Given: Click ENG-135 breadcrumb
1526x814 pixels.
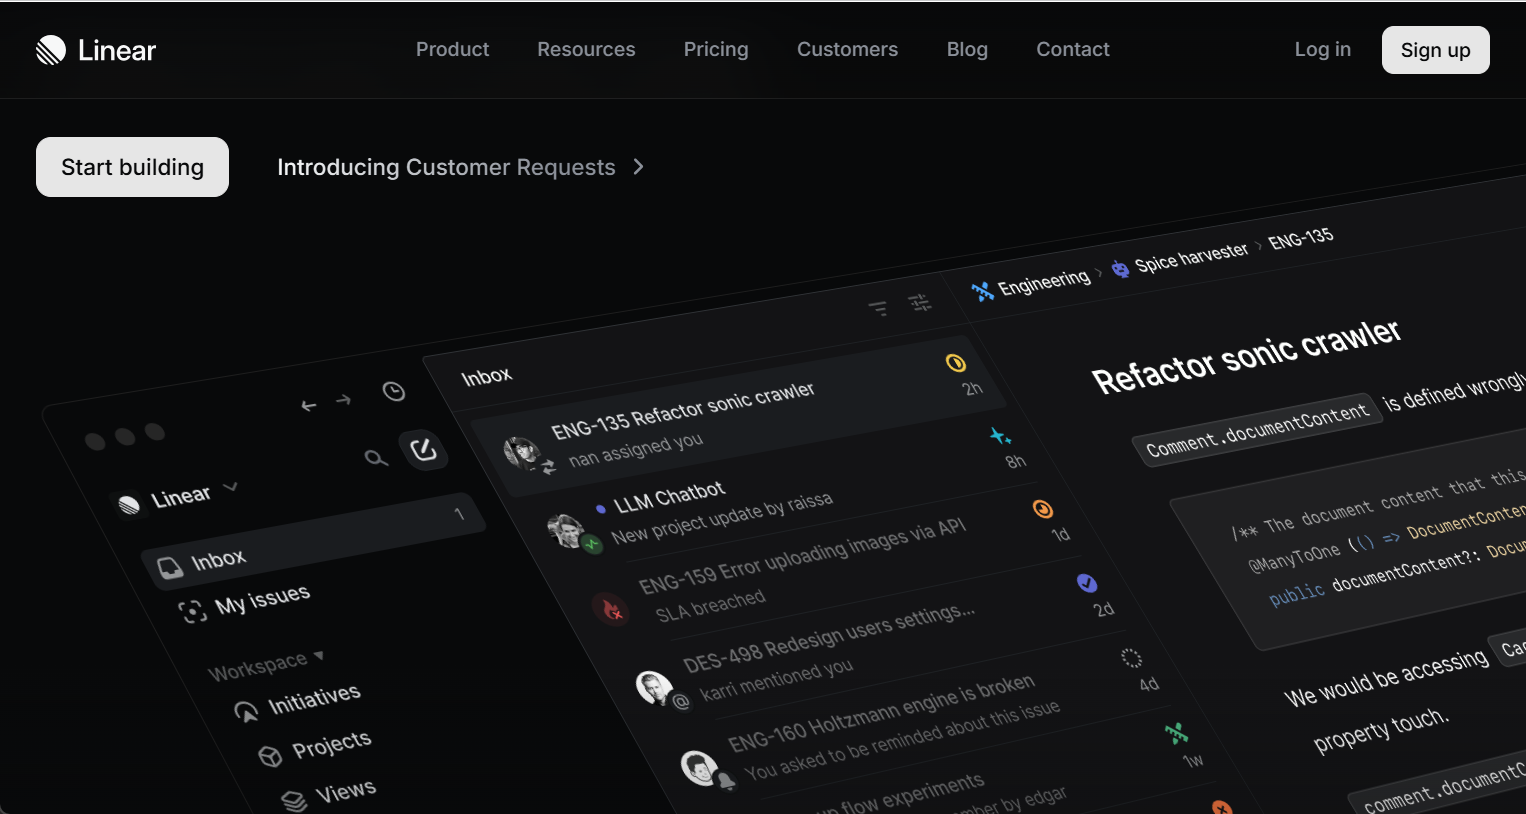Looking at the screenshot, I should pyautogui.click(x=1301, y=239).
